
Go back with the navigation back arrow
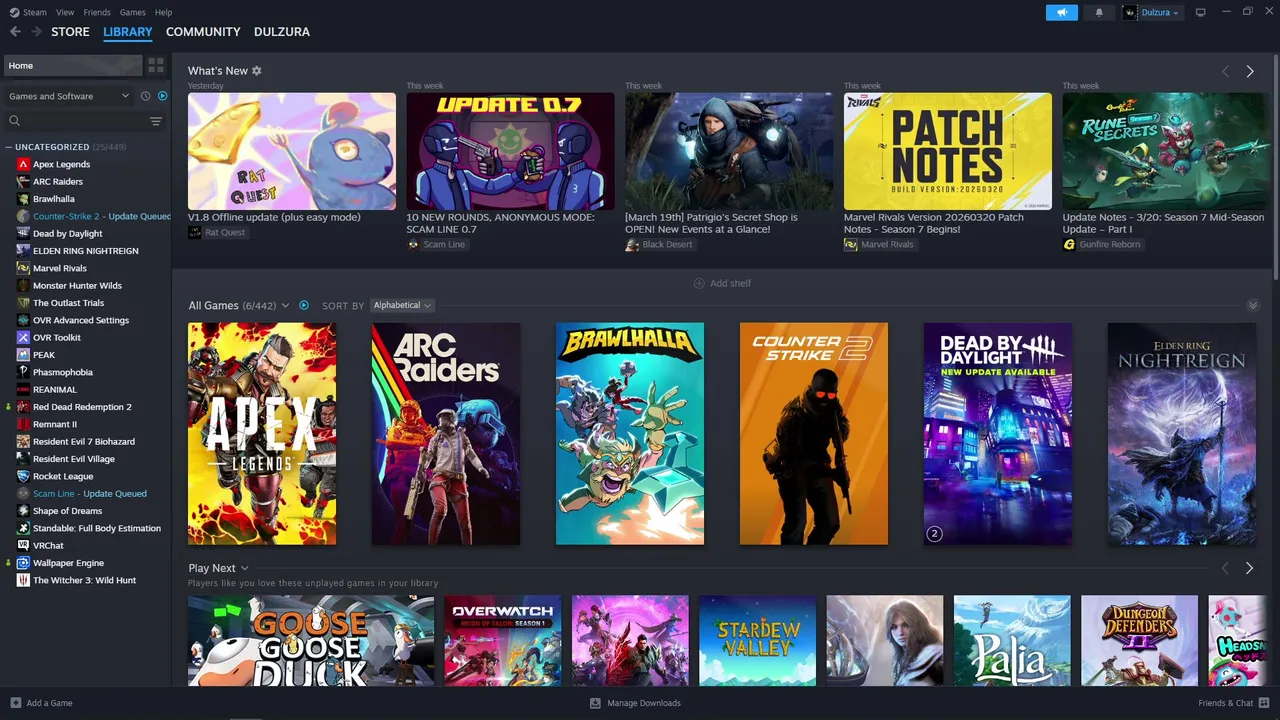pyautogui.click(x=15, y=32)
